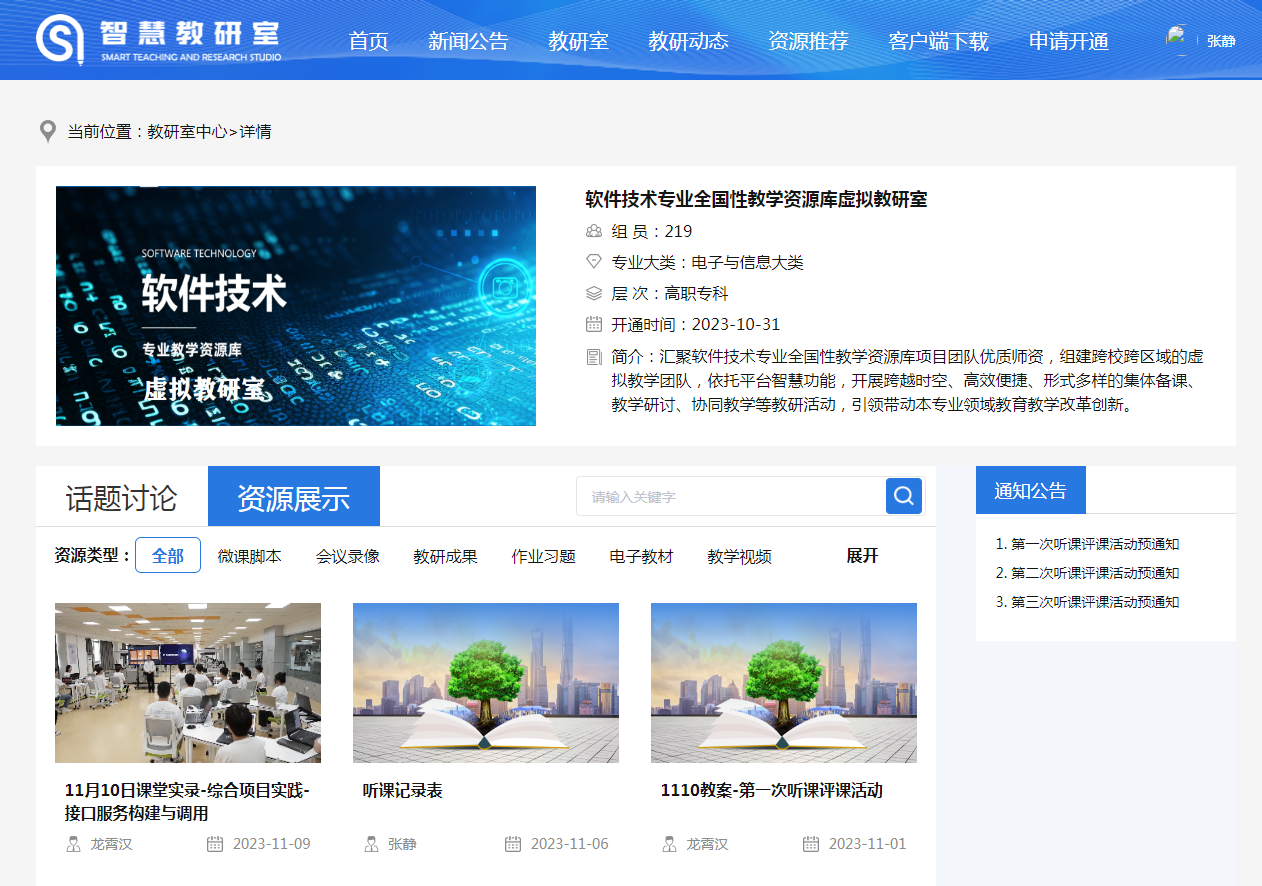Open notice 第三次听课评课活动预通知
The height and width of the screenshot is (886, 1262).
(x=1095, y=602)
